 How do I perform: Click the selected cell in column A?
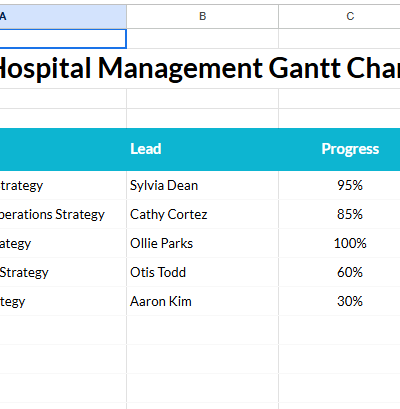click(x=63, y=39)
